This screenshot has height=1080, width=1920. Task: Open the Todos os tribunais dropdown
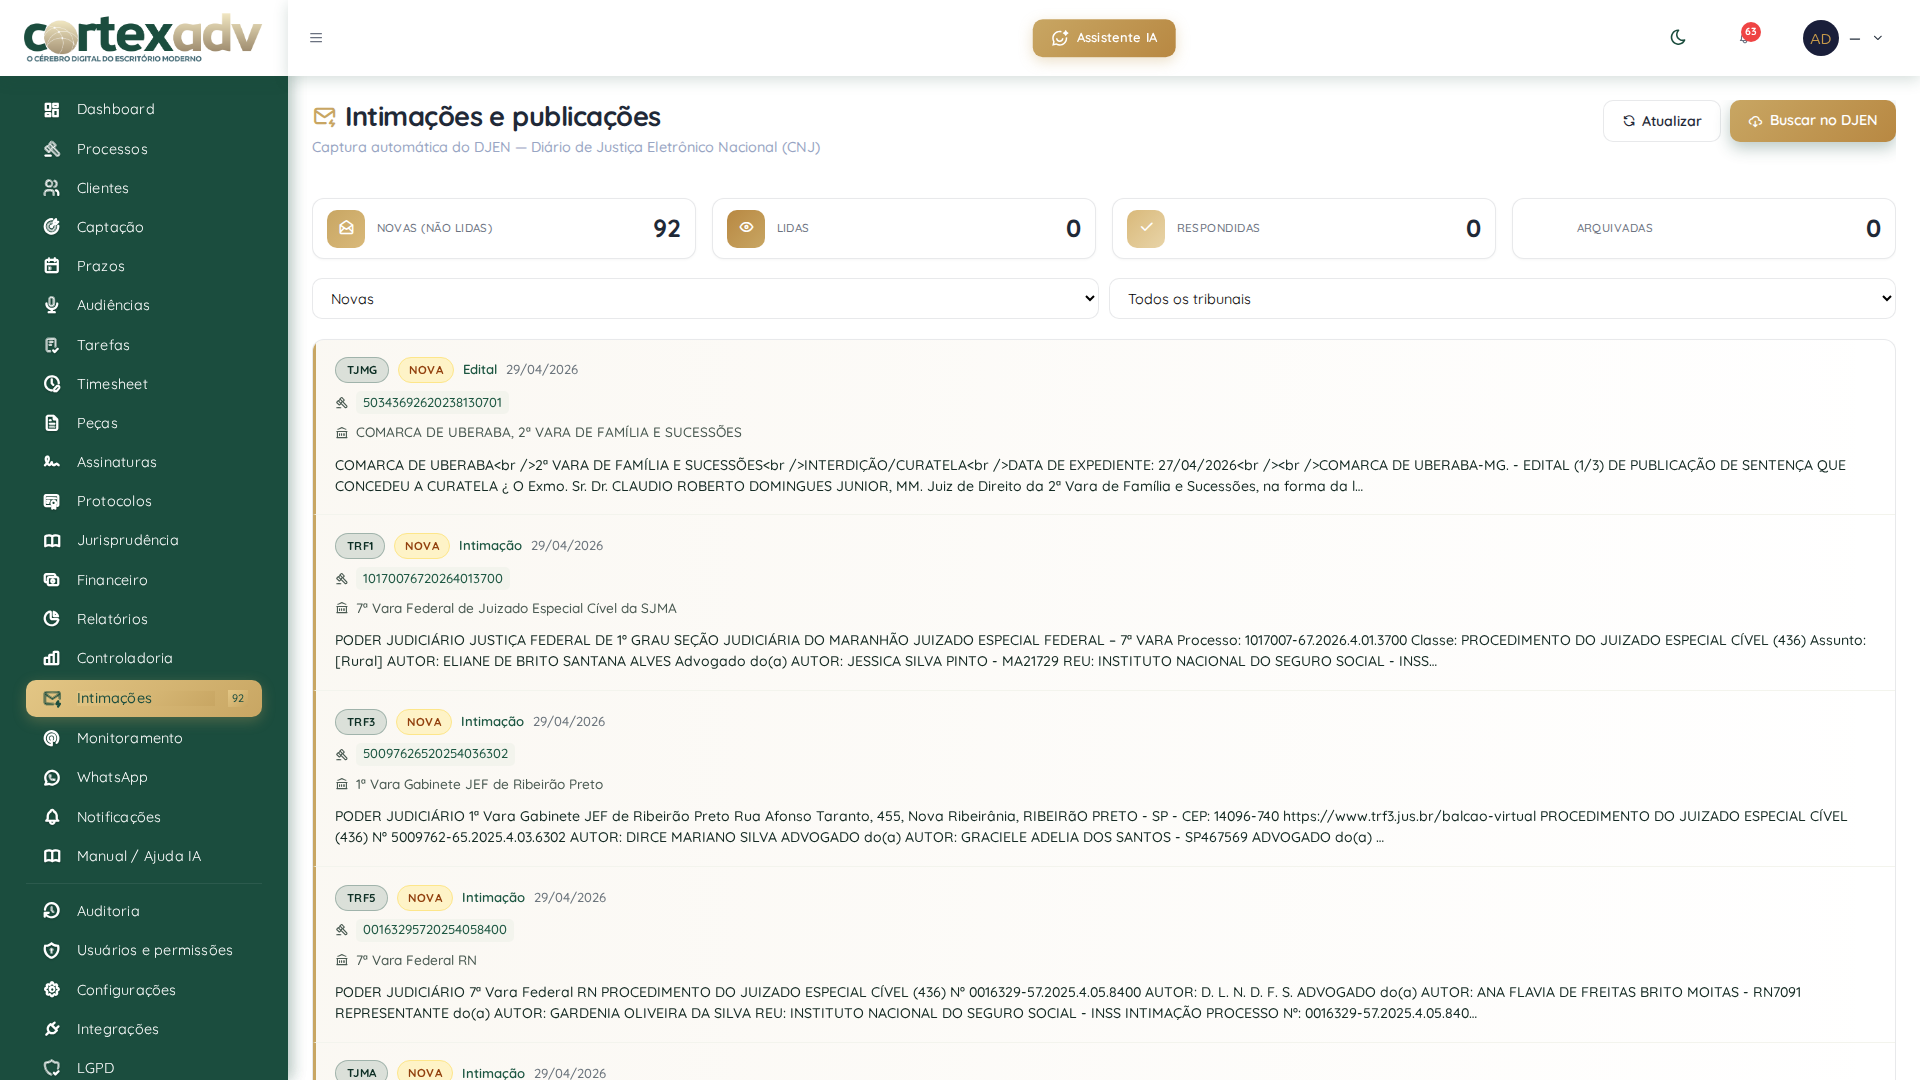click(x=1502, y=299)
